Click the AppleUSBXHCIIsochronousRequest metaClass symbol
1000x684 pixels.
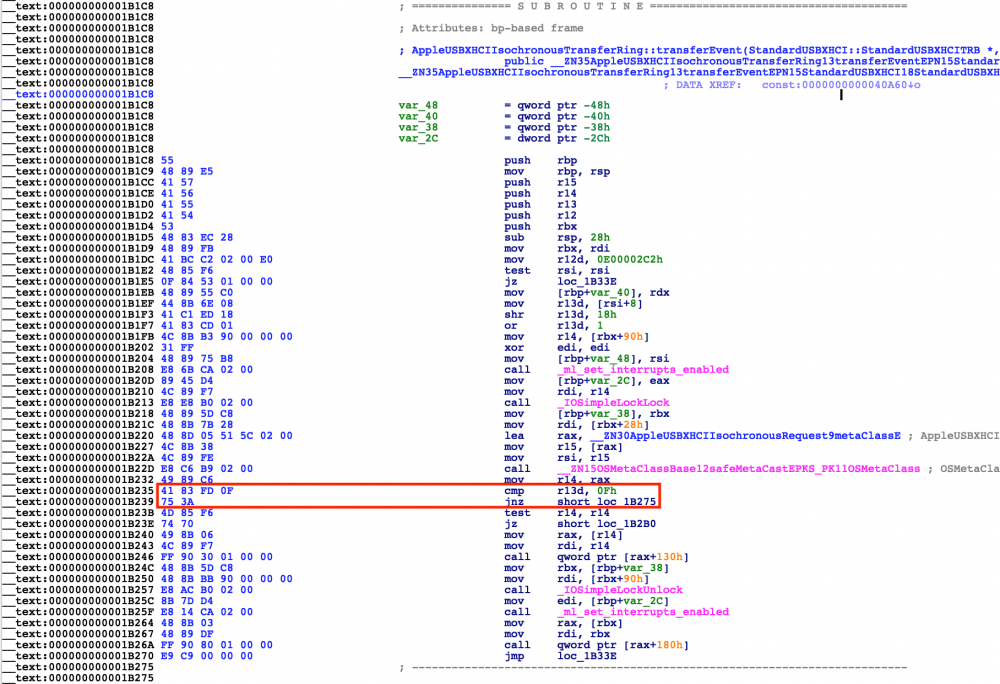[745, 436]
